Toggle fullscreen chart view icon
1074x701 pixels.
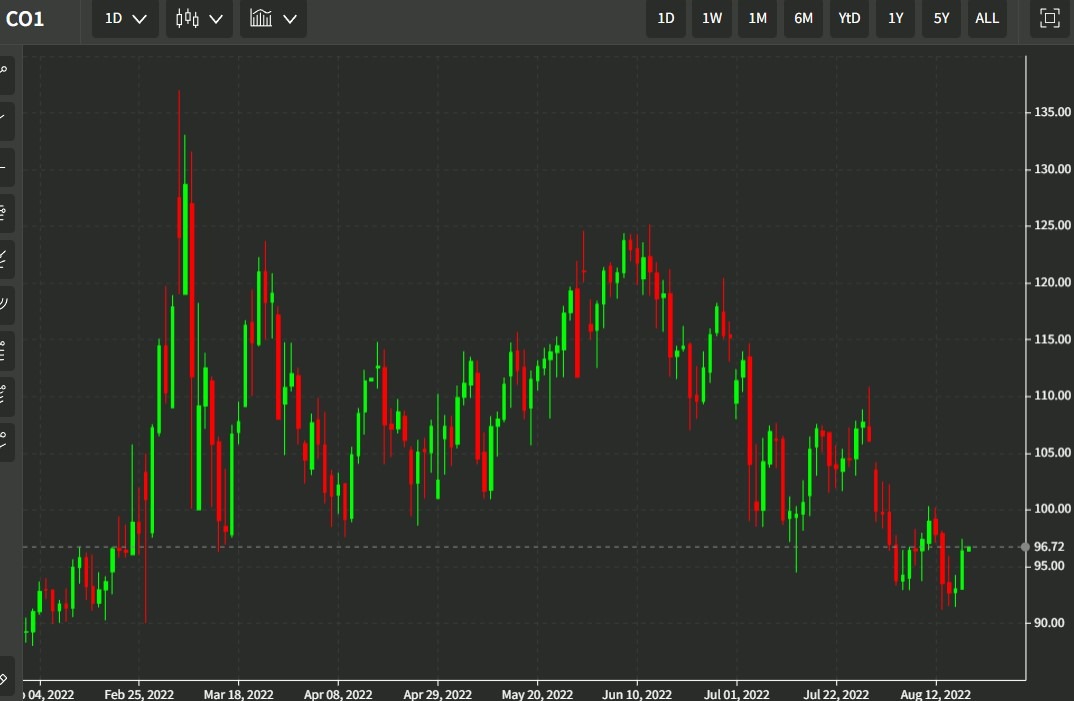pos(1049,19)
